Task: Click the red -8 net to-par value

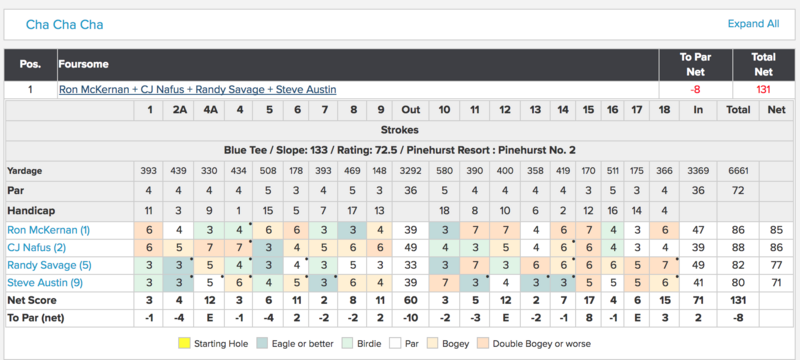Action: pyautogui.click(x=695, y=90)
